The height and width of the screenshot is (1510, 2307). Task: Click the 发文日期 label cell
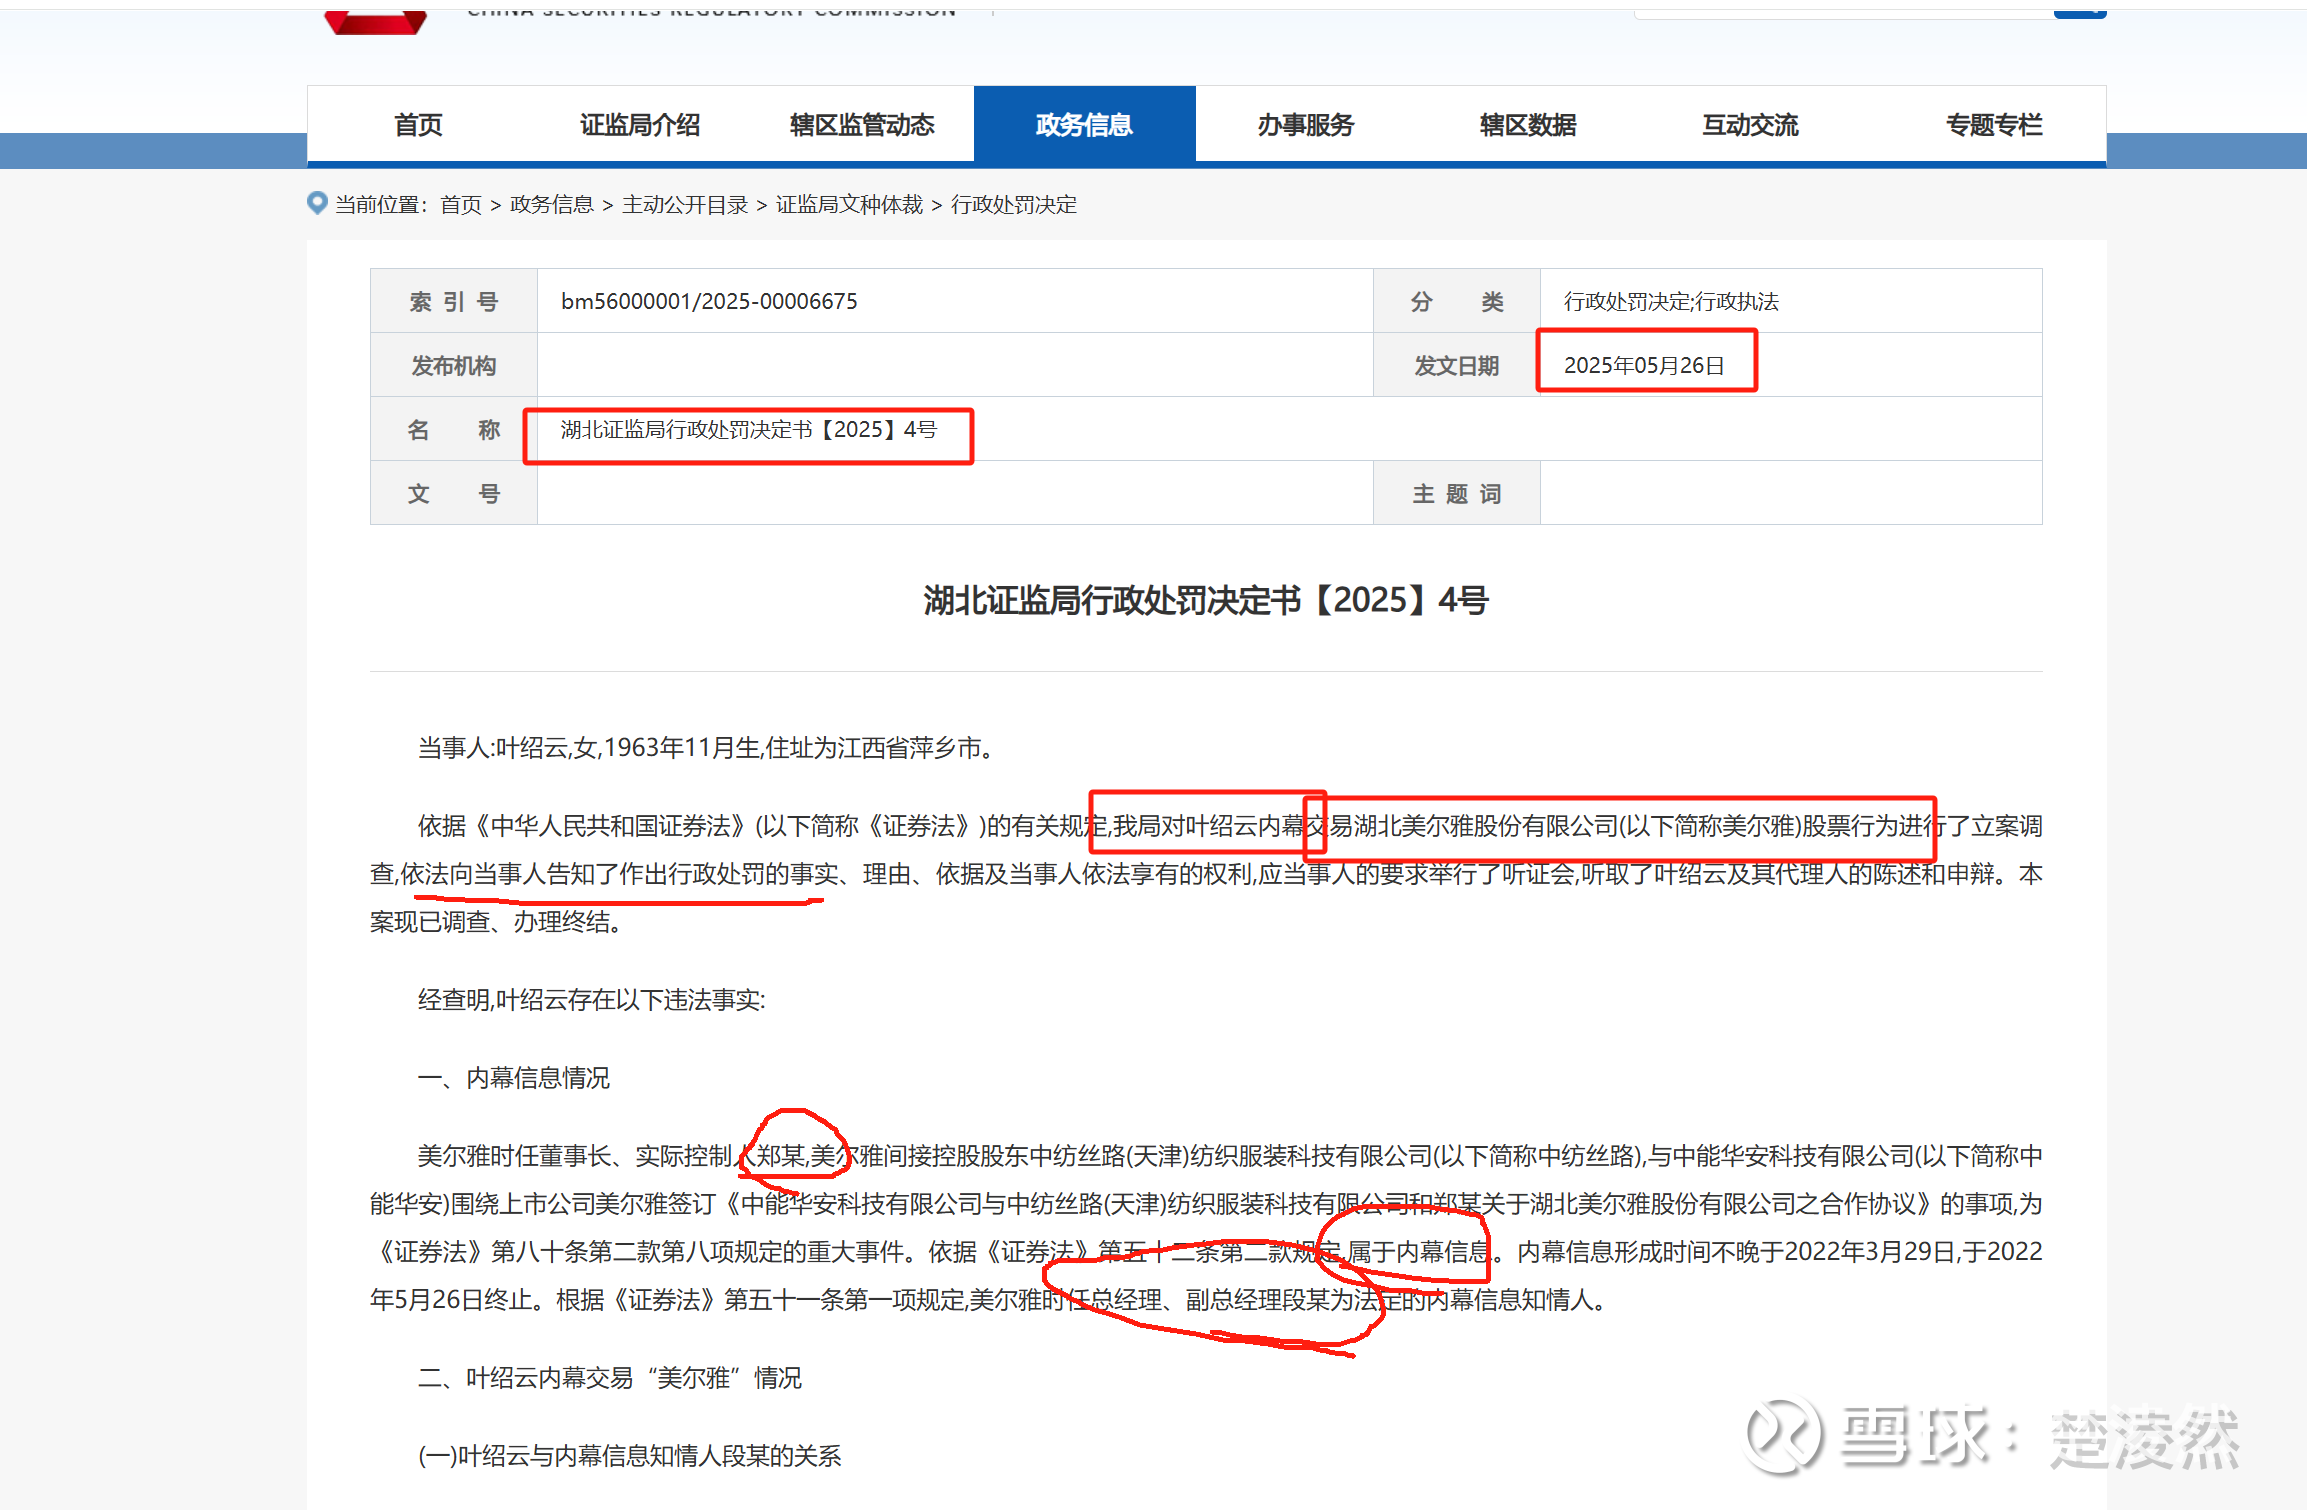1457,365
